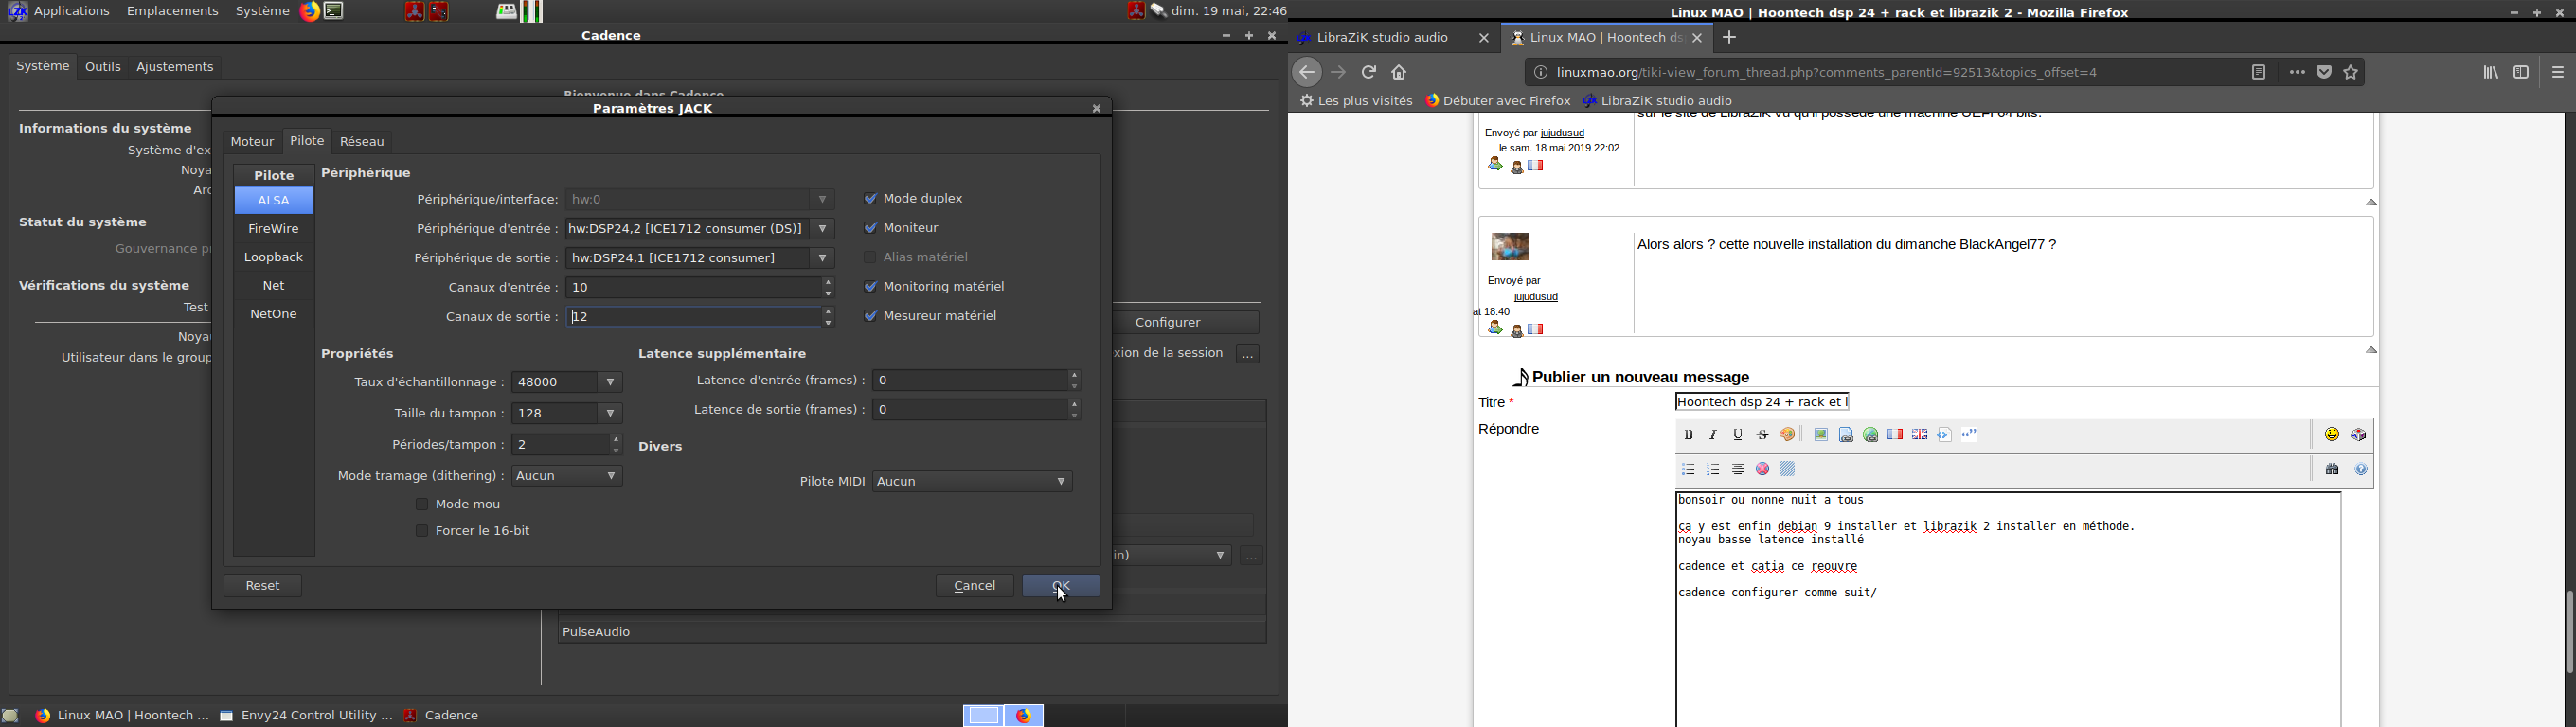
Task: Insert an image in the forum message
Action: click(1821, 435)
